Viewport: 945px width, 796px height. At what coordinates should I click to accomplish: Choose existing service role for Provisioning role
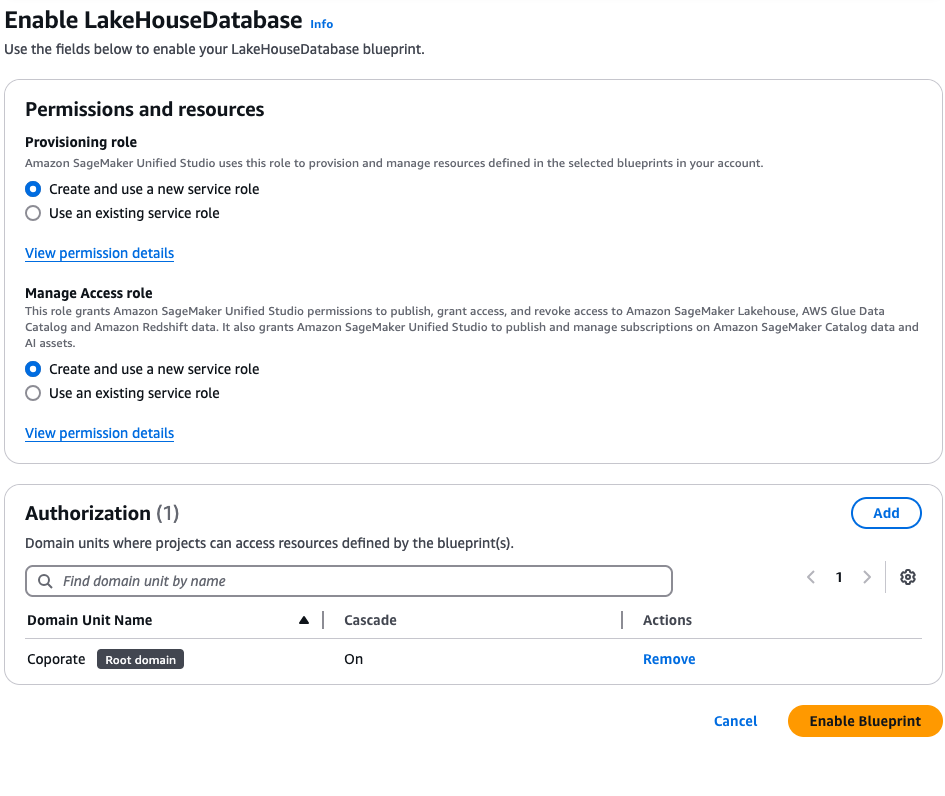pyautogui.click(x=33, y=213)
